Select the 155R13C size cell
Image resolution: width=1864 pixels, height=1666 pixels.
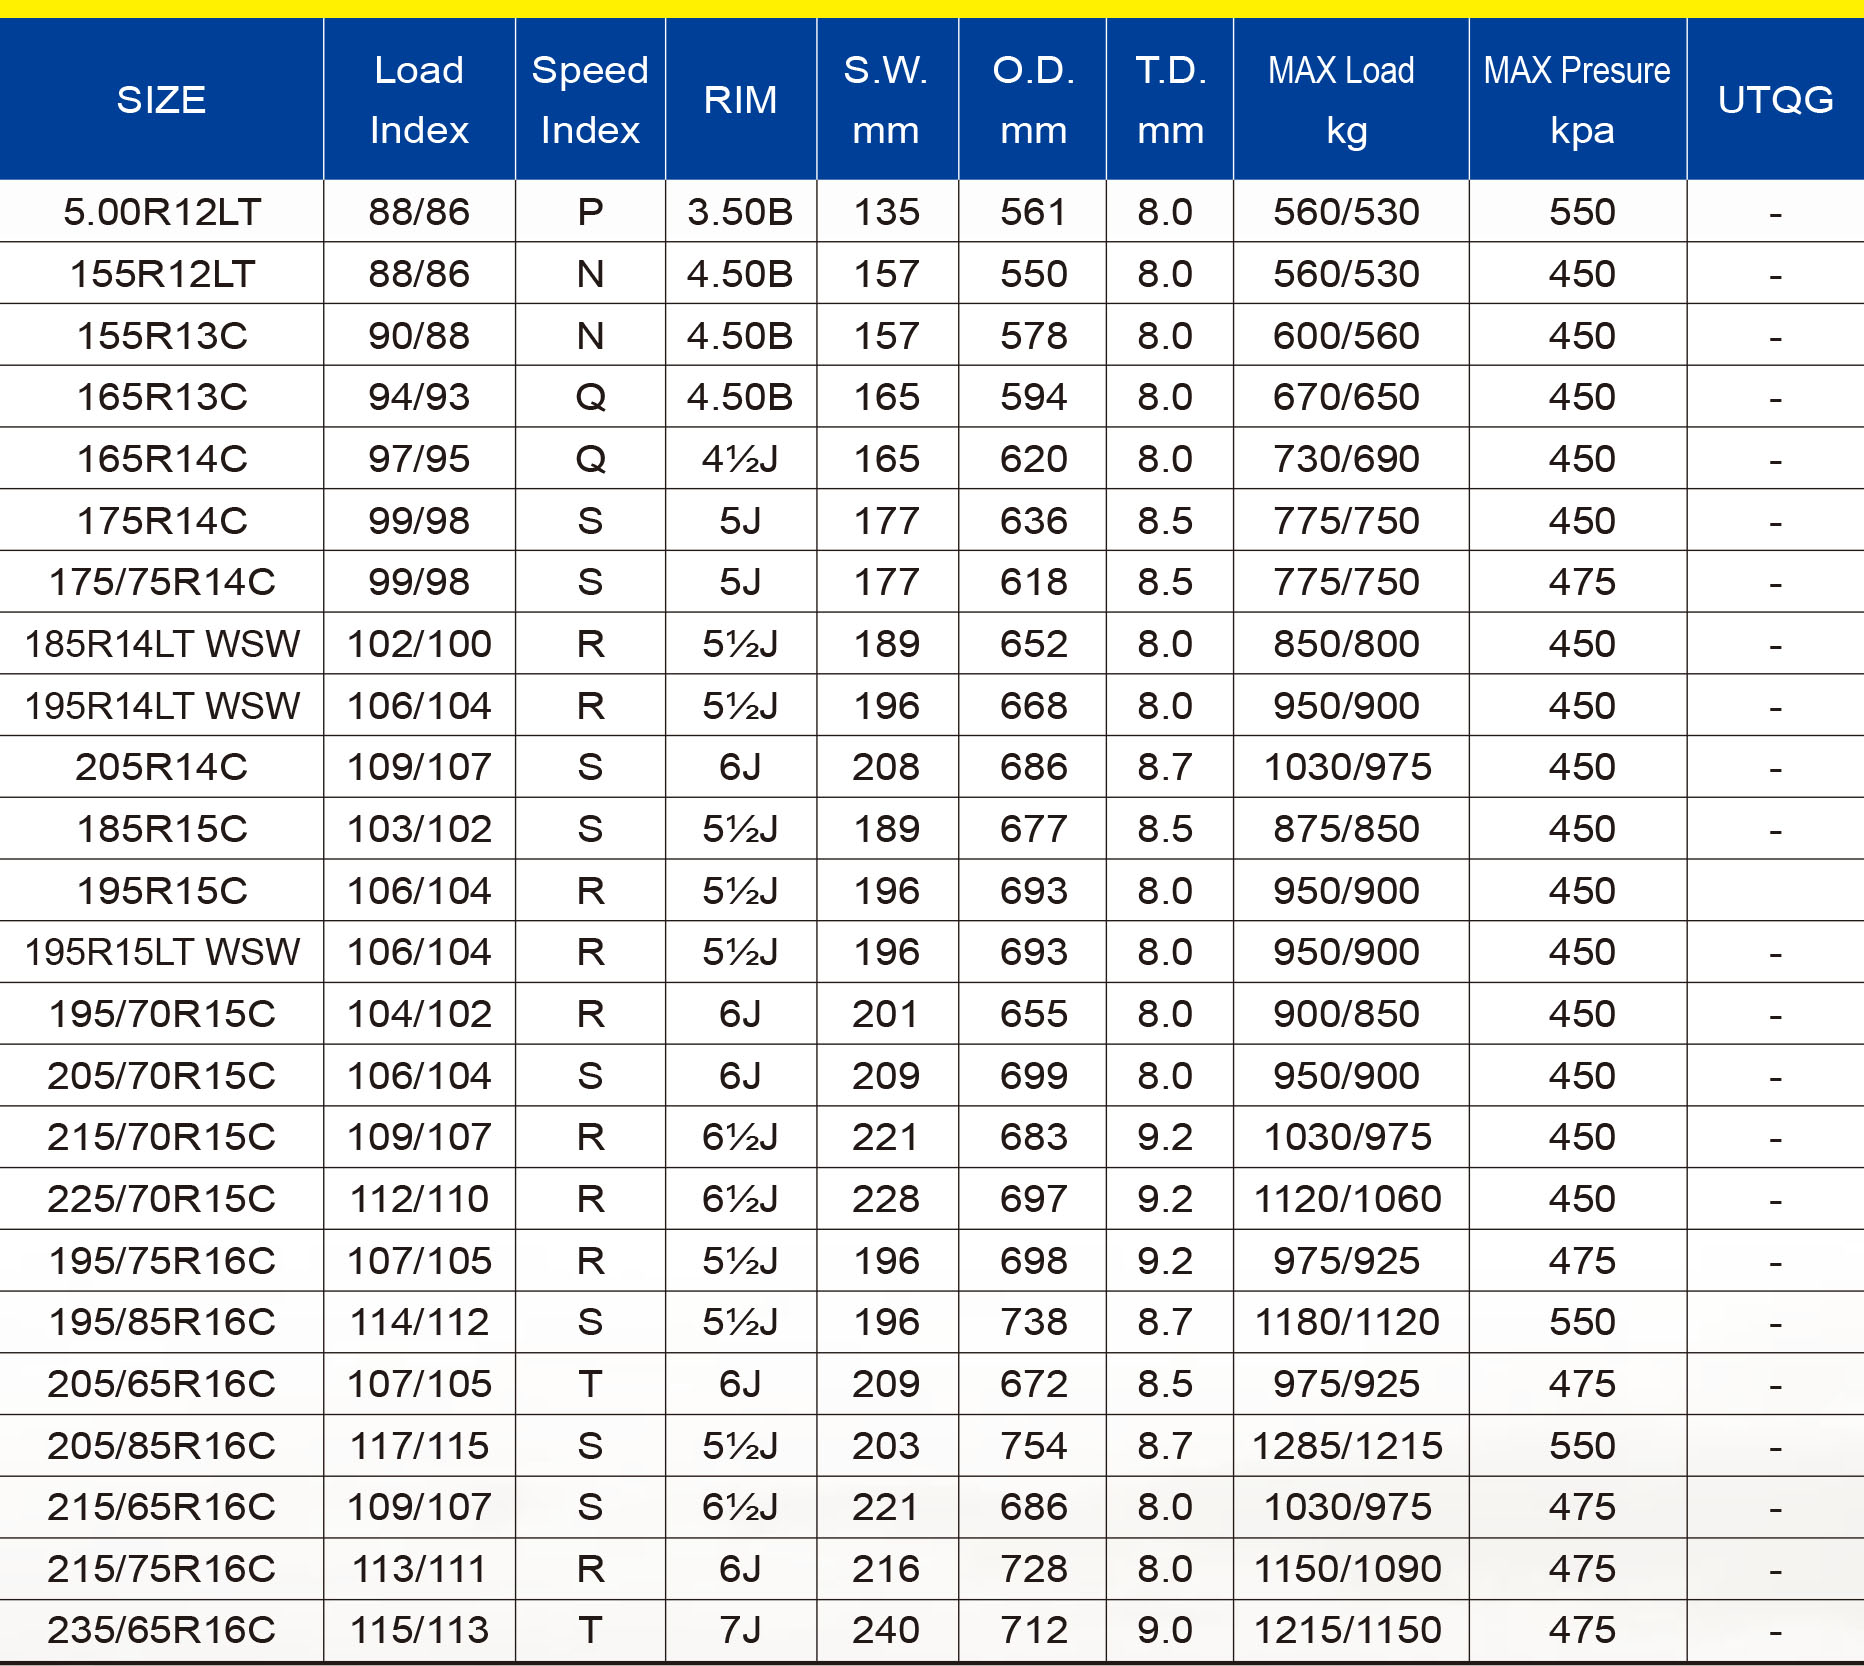[x=161, y=336]
